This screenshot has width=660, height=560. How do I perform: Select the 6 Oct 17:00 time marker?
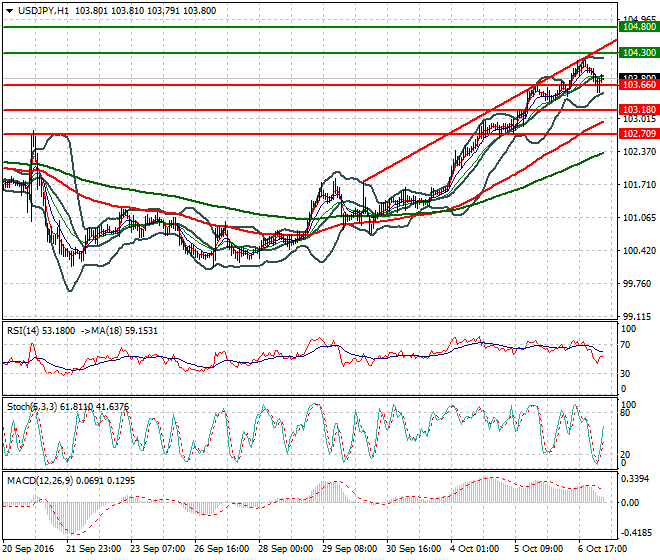point(602,549)
